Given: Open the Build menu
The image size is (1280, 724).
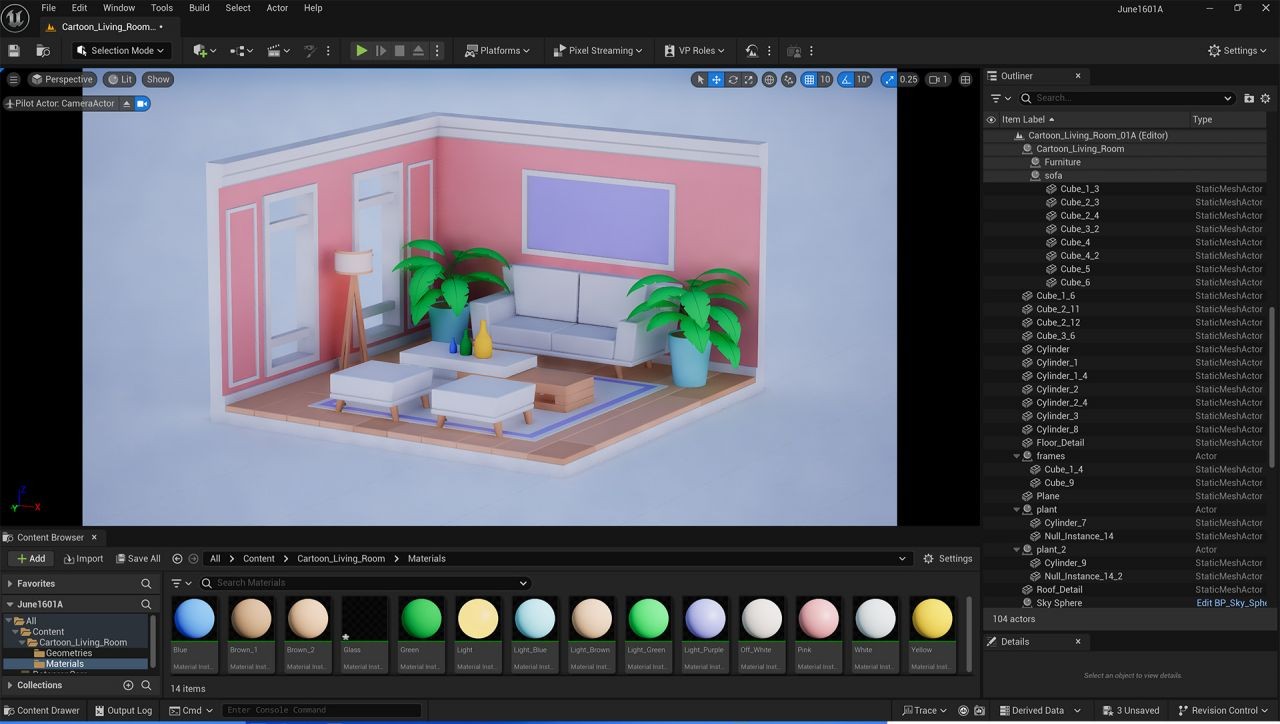Looking at the screenshot, I should pos(199,8).
